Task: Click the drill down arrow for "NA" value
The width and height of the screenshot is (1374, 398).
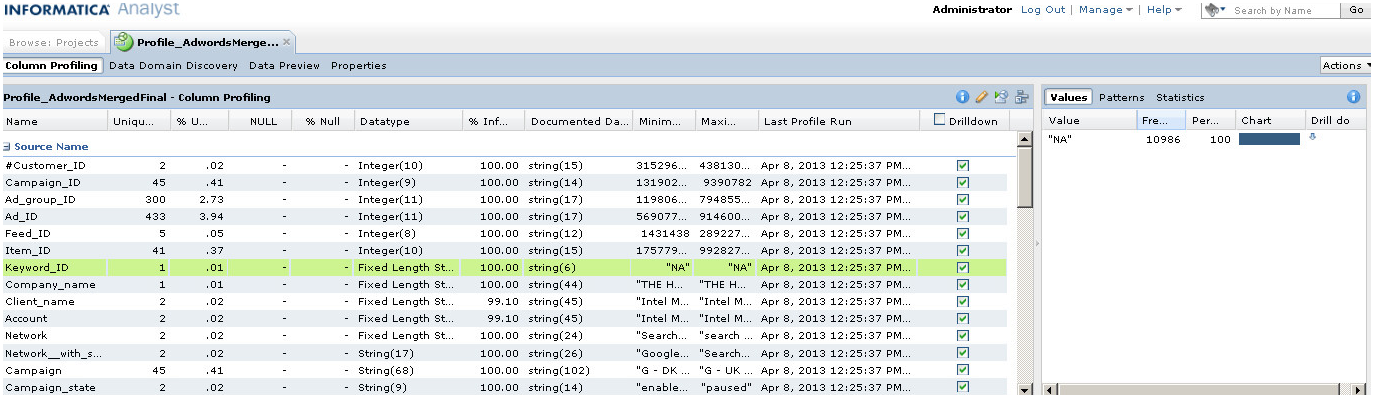Action: [x=1313, y=138]
